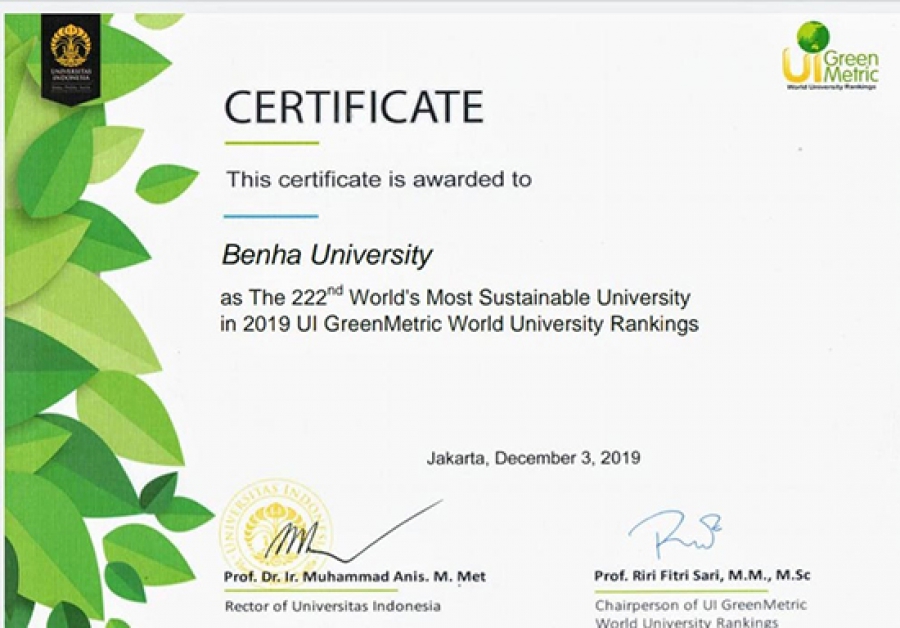Click the green line under CERTIFICATE
This screenshot has width=900, height=628.
point(271,143)
